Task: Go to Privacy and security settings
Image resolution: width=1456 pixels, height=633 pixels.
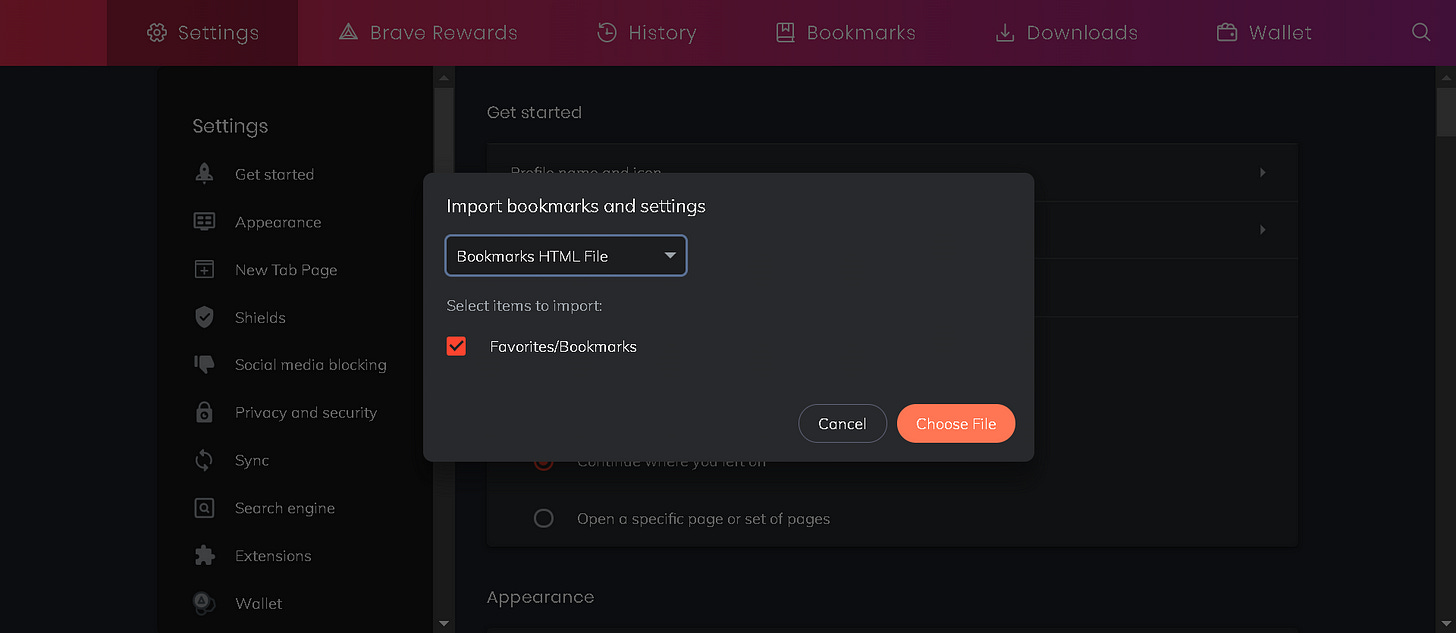Action: 306,412
